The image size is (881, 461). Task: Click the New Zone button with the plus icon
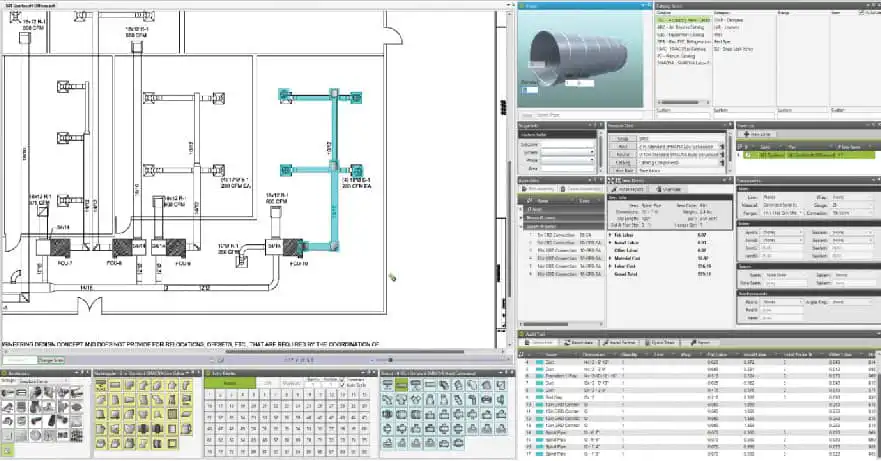pos(757,134)
